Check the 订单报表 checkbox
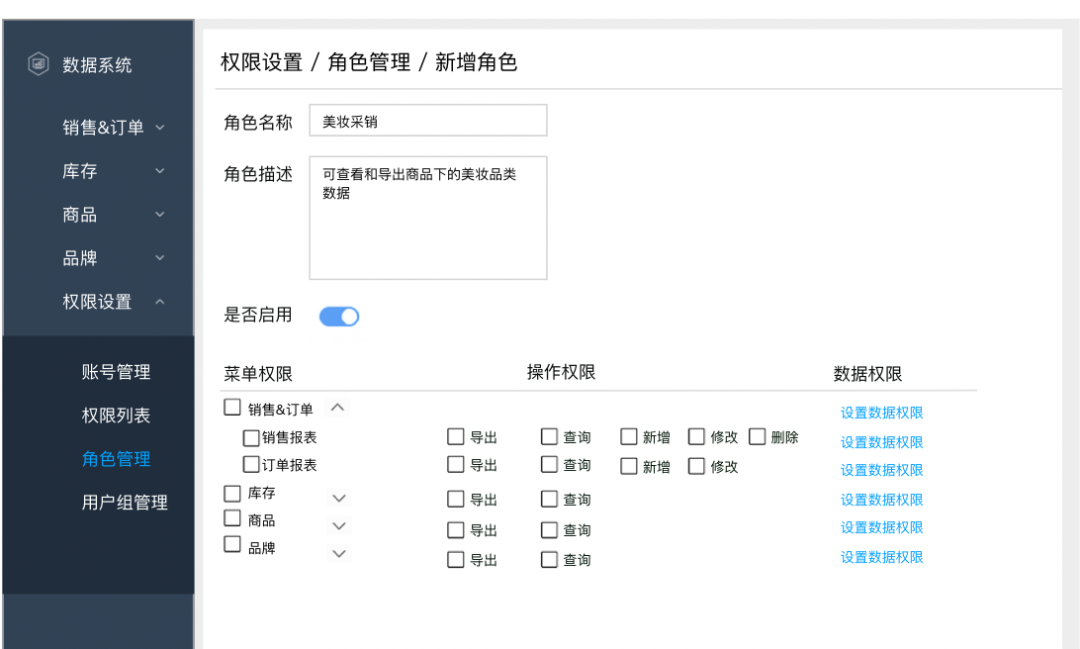Image resolution: width=1080 pixels, height=649 pixels. point(249,465)
